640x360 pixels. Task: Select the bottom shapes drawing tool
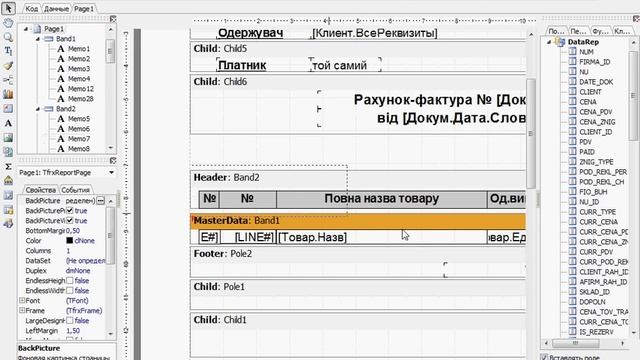8,224
